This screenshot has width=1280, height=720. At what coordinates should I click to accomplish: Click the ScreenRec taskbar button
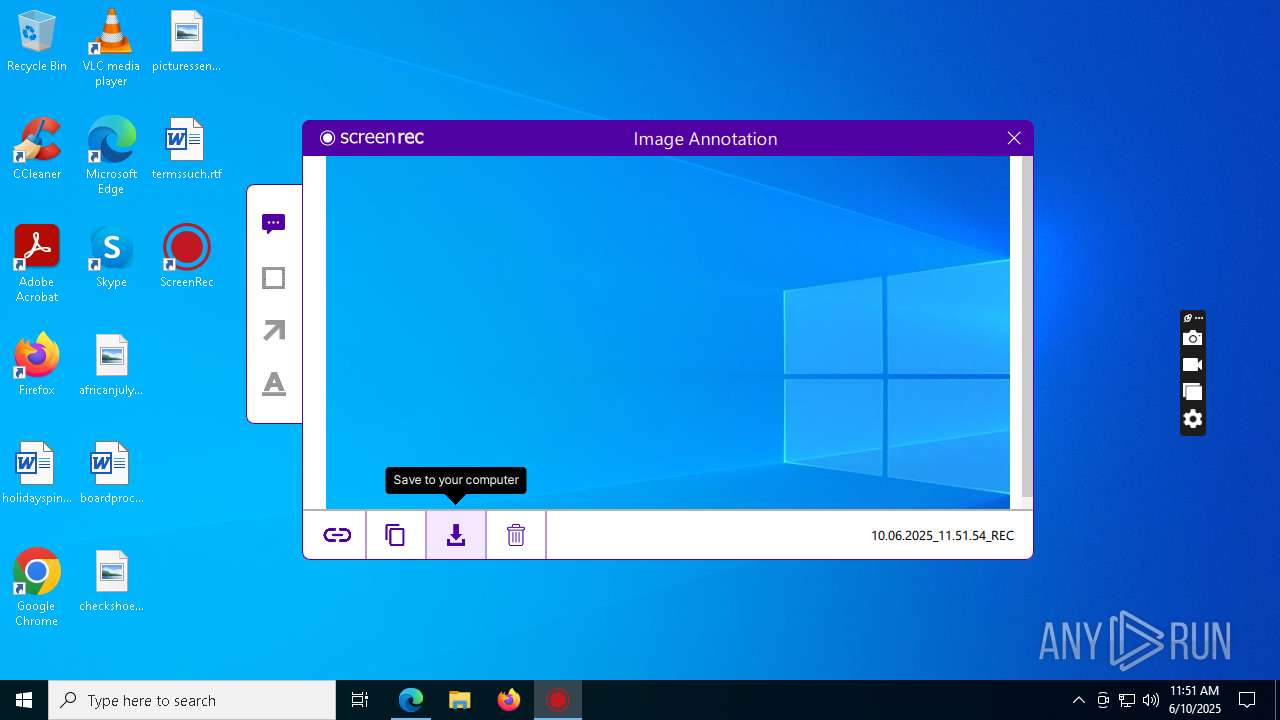coord(558,700)
